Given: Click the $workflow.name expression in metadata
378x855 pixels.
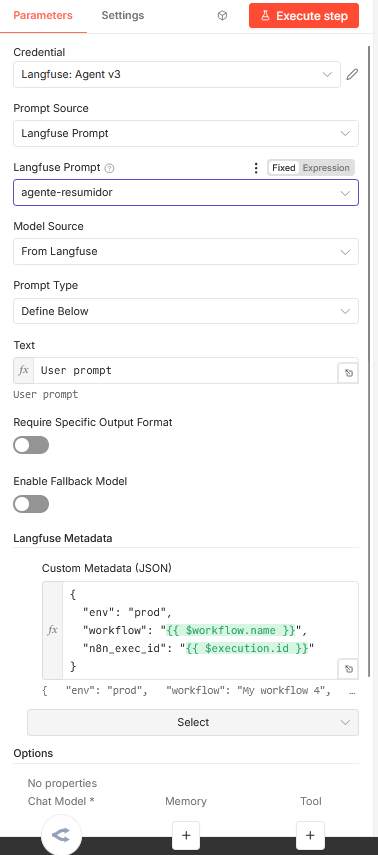Looking at the screenshot, I should 231,630.
